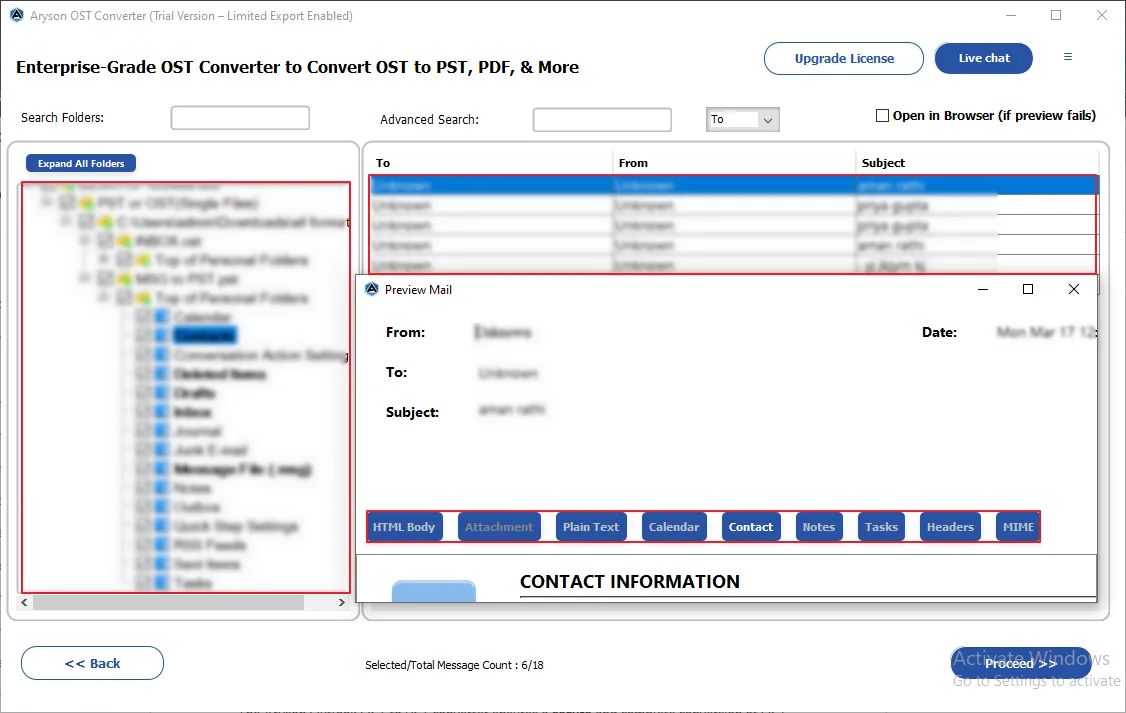The height and width of the screenshot is (713, 1126).
Task: Click the Aryson logo in Preview Mail window
Action: coord(371,289)
